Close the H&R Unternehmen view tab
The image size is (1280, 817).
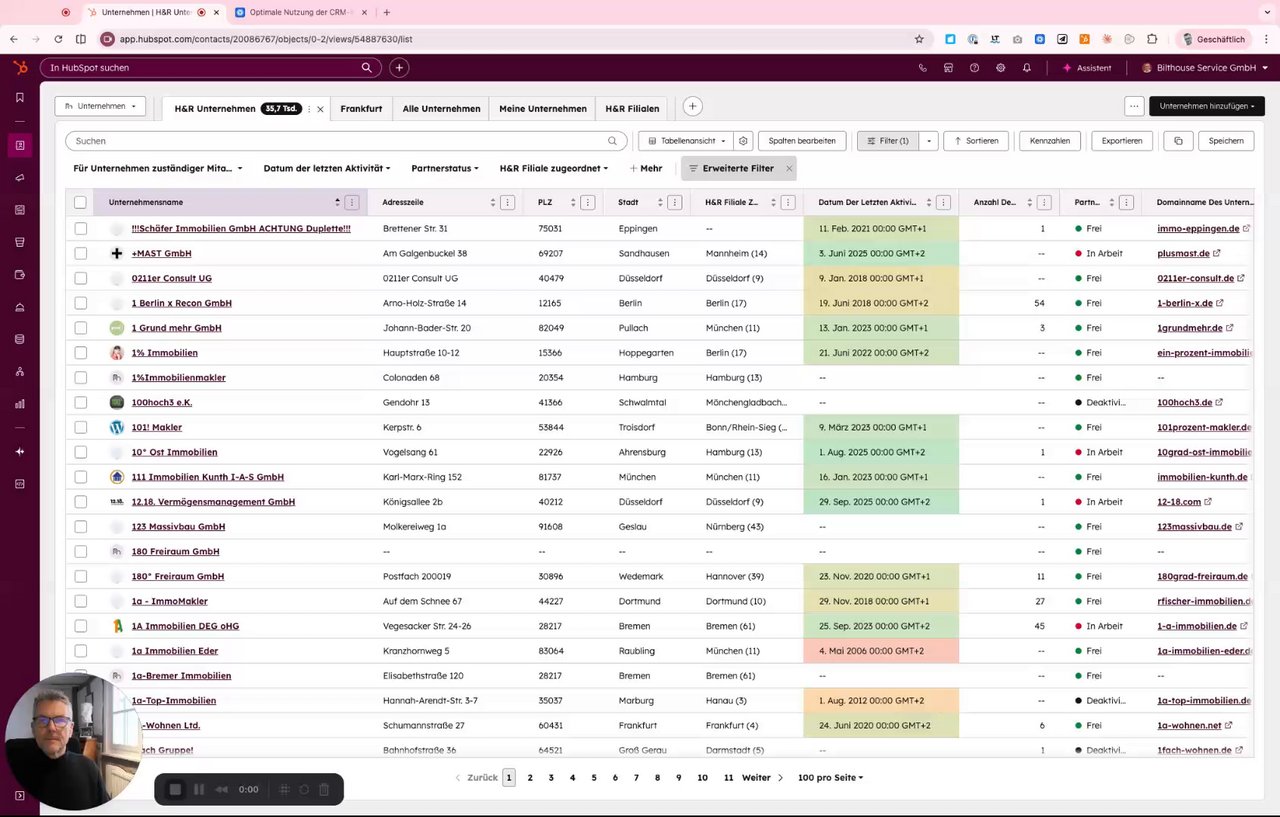tap(320, 109)
